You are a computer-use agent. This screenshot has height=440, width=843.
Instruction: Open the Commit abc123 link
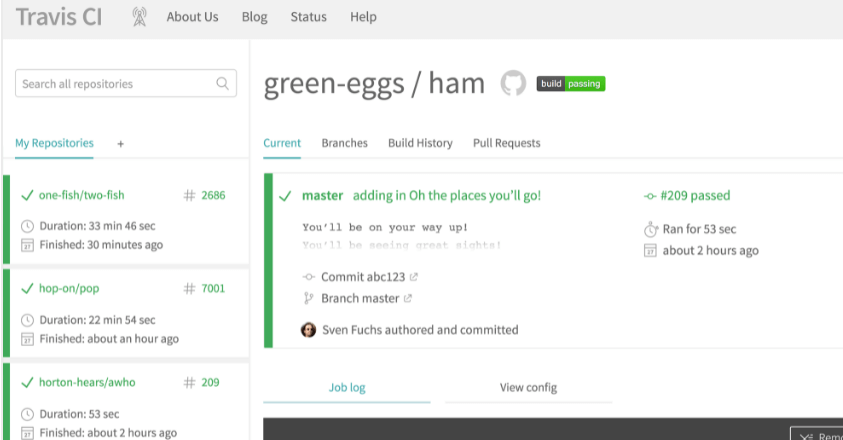tap(363, 277)
